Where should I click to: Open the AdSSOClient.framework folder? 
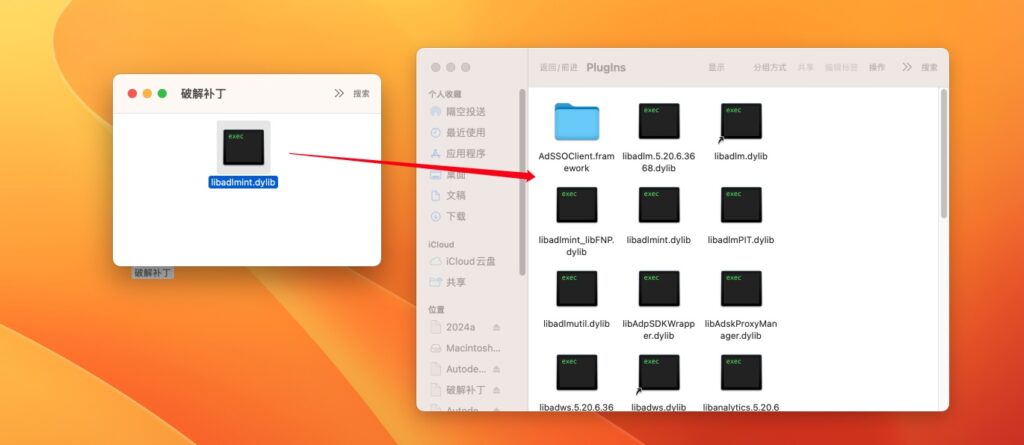click(x=577, y=122)
